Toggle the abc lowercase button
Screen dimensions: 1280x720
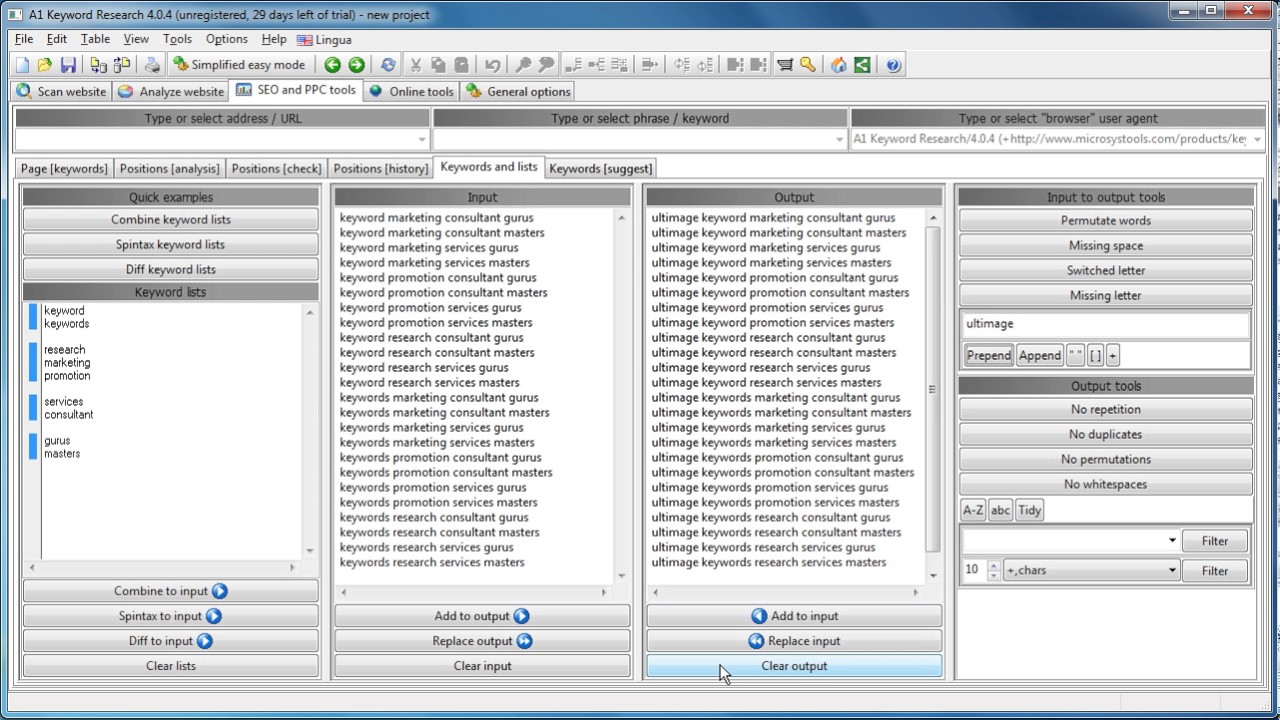(x=1001, y=510)
